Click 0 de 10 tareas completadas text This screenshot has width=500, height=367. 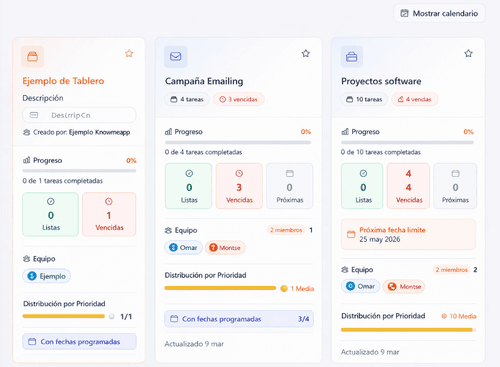[x=381, y=152]
